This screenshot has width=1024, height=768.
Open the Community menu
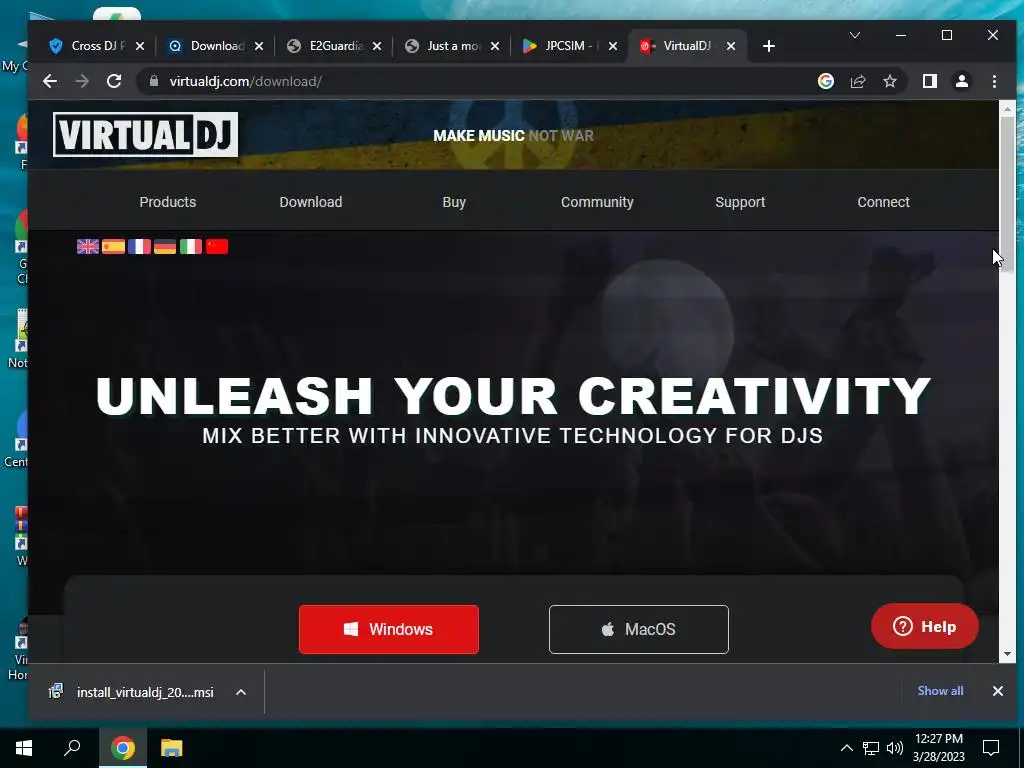(x=597, y=202)
